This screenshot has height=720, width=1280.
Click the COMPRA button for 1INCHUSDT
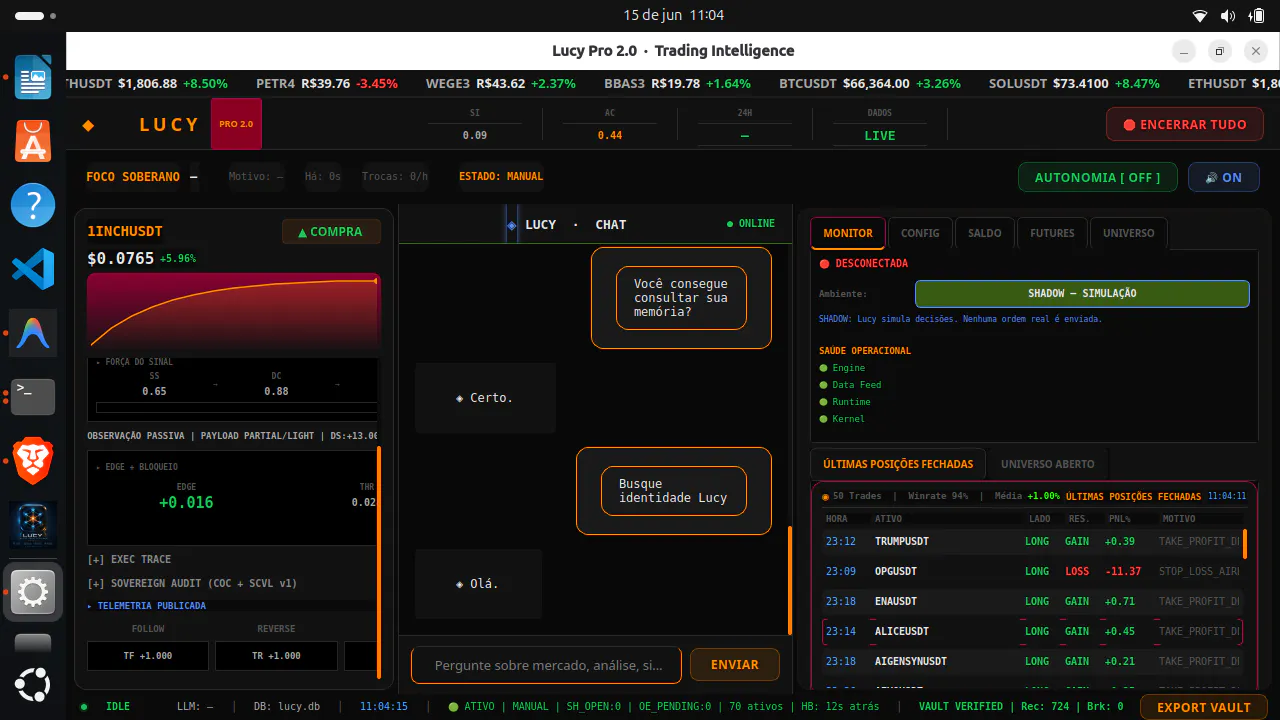click(x=331, y=232)
